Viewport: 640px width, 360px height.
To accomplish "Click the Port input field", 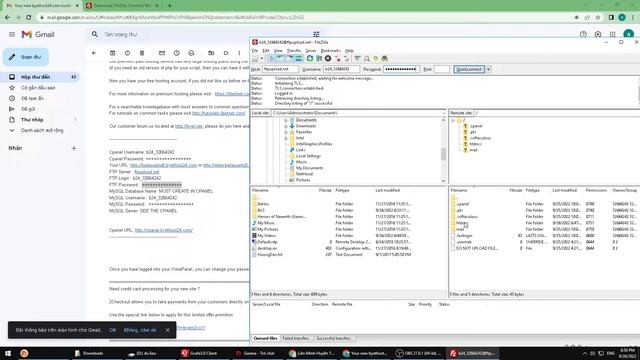I will tap(442, 69).
